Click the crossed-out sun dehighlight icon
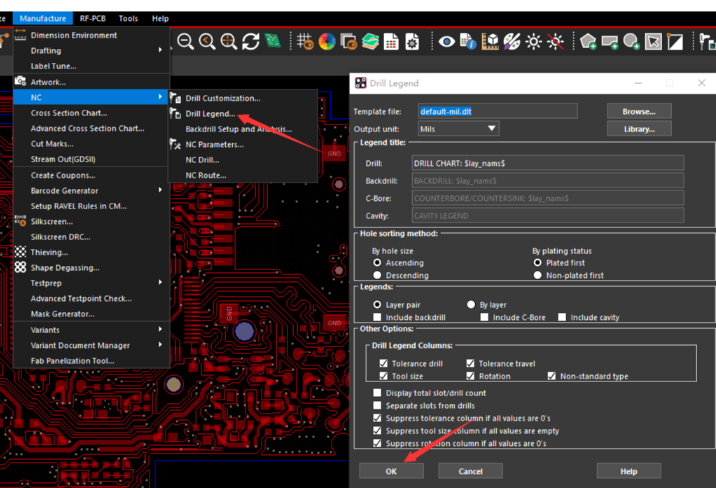This screenshot has height=488, width=716. tap(555, 42)
